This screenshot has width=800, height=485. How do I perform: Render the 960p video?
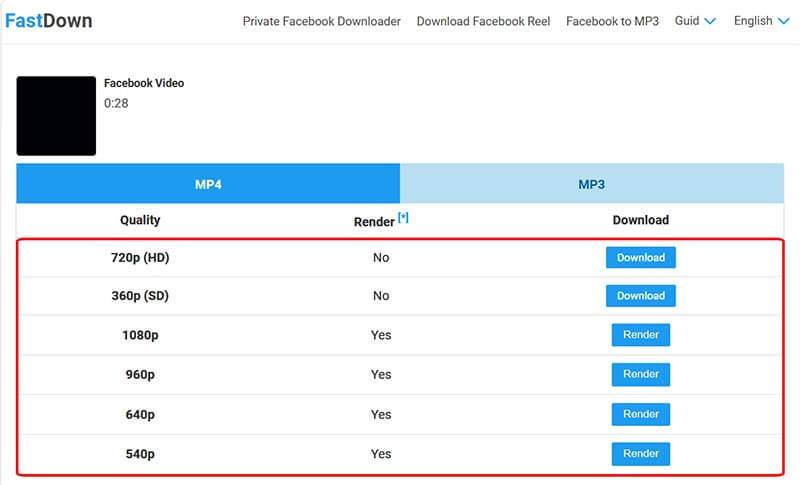(x=640, y=374)
